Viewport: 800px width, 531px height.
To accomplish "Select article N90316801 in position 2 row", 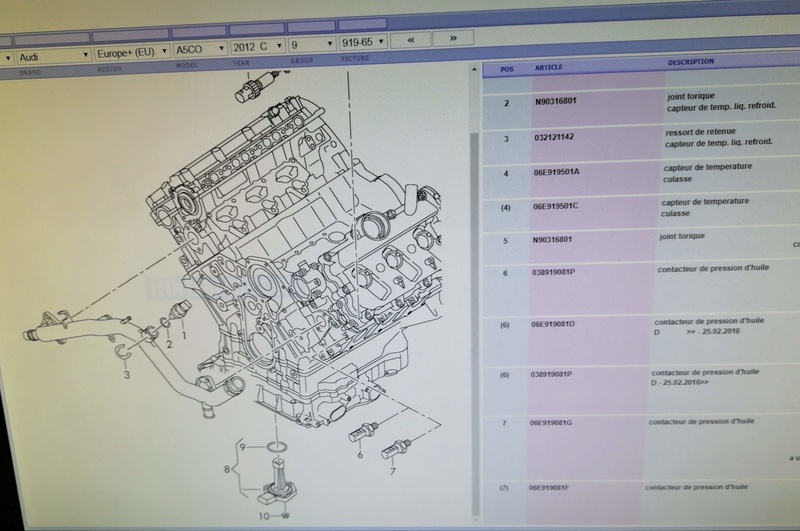I will point(554,102).
